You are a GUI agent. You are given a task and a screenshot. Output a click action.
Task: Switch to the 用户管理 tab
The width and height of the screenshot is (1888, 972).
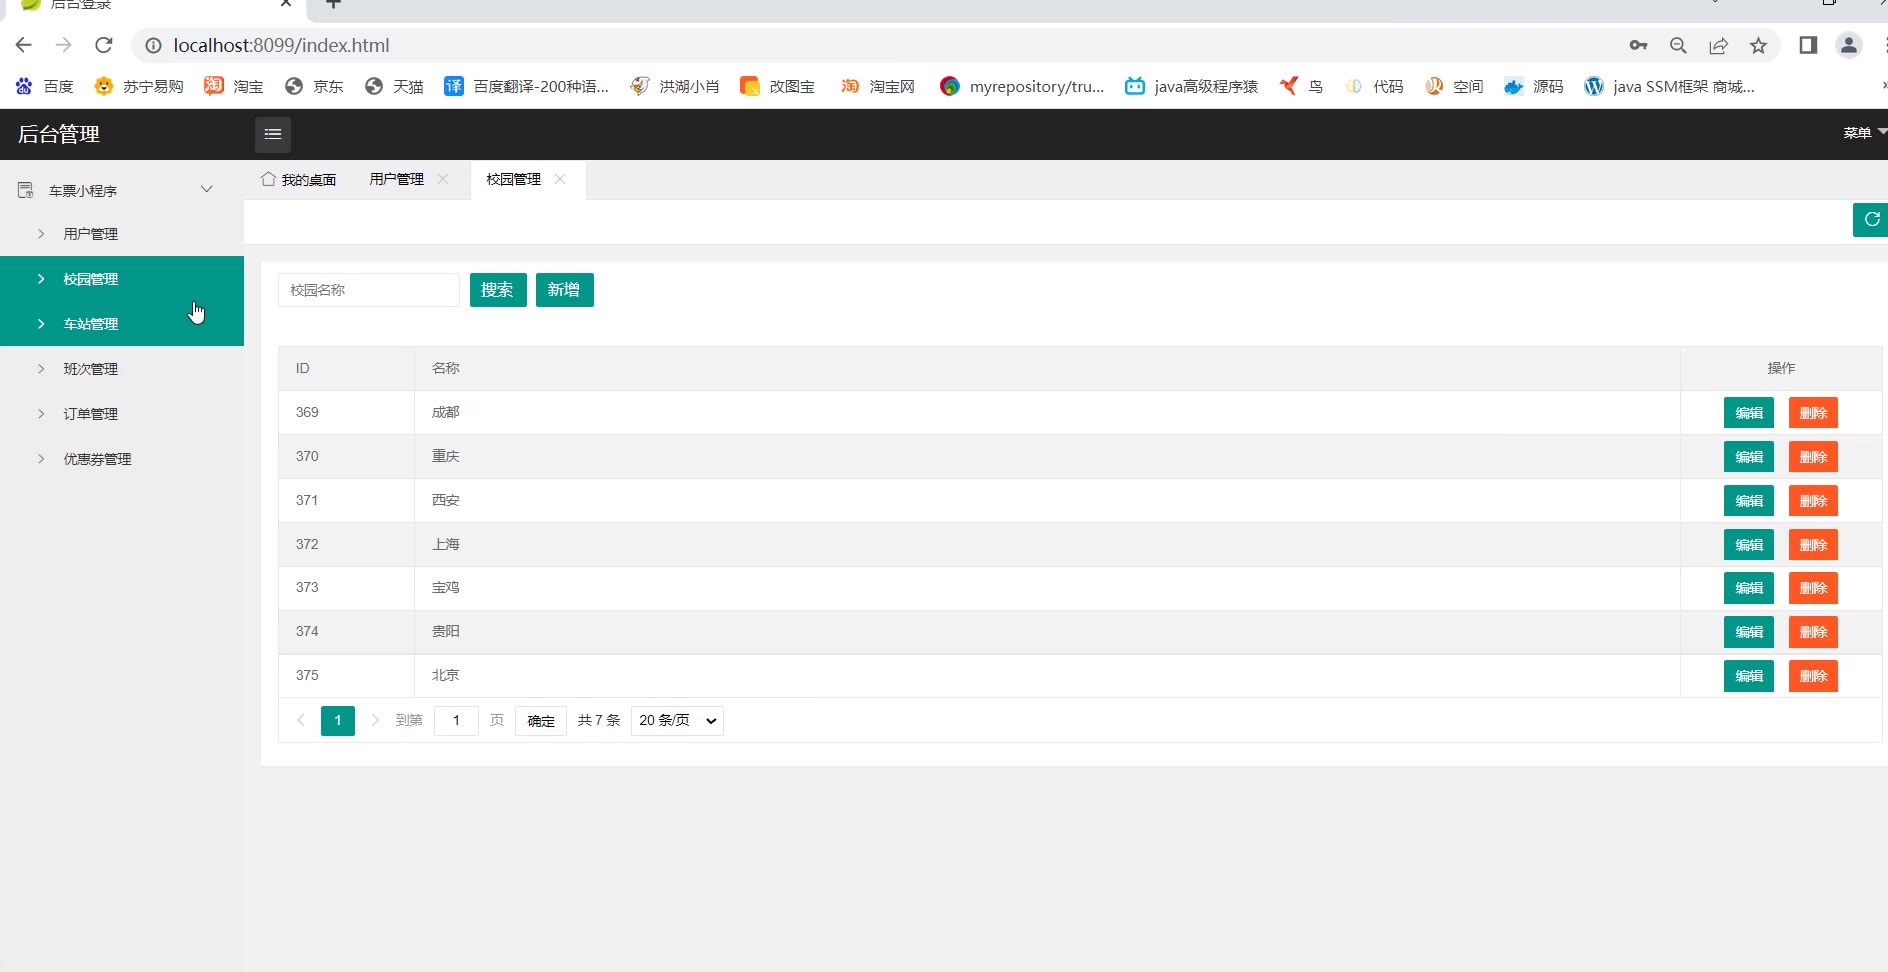(397, 179)
